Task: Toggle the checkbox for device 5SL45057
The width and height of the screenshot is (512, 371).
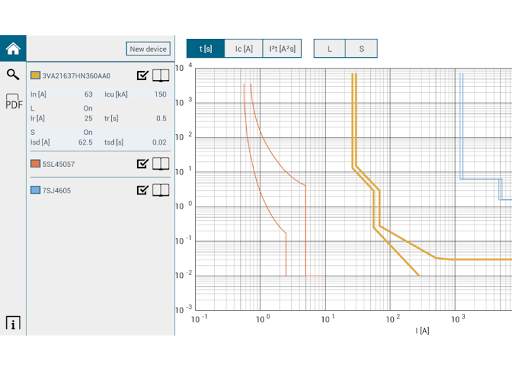Action: [142, 163]
